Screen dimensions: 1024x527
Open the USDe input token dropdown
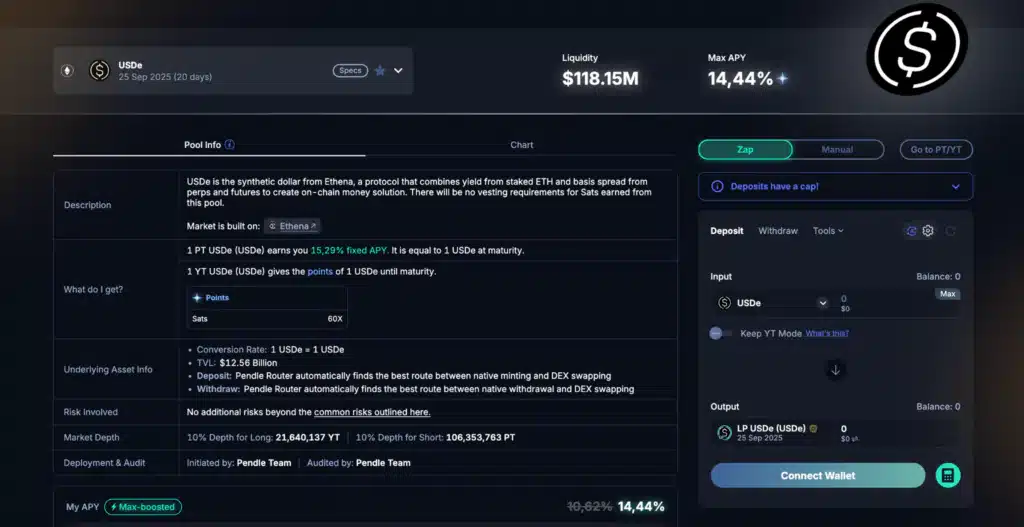tap(822, 303)
